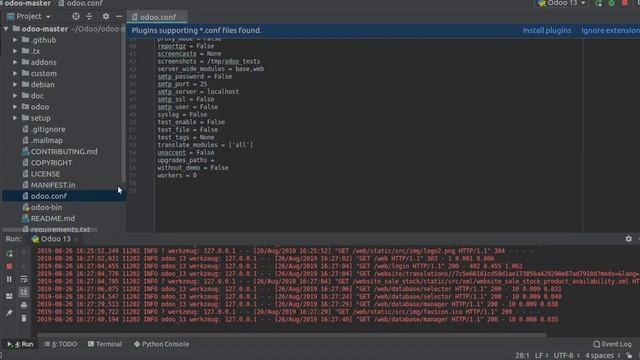Click odoo-master breadcrumb in title bar
640x360 pixels.
point(27,3)
